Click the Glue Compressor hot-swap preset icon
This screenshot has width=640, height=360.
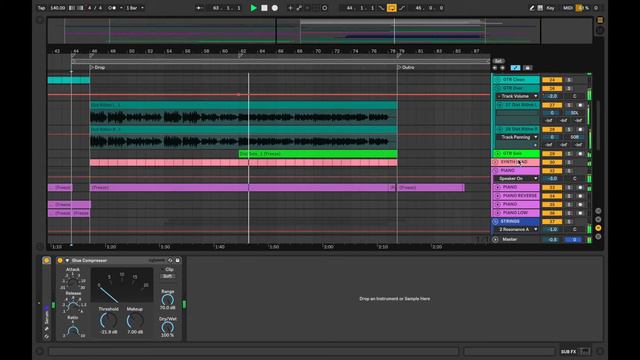171,260
